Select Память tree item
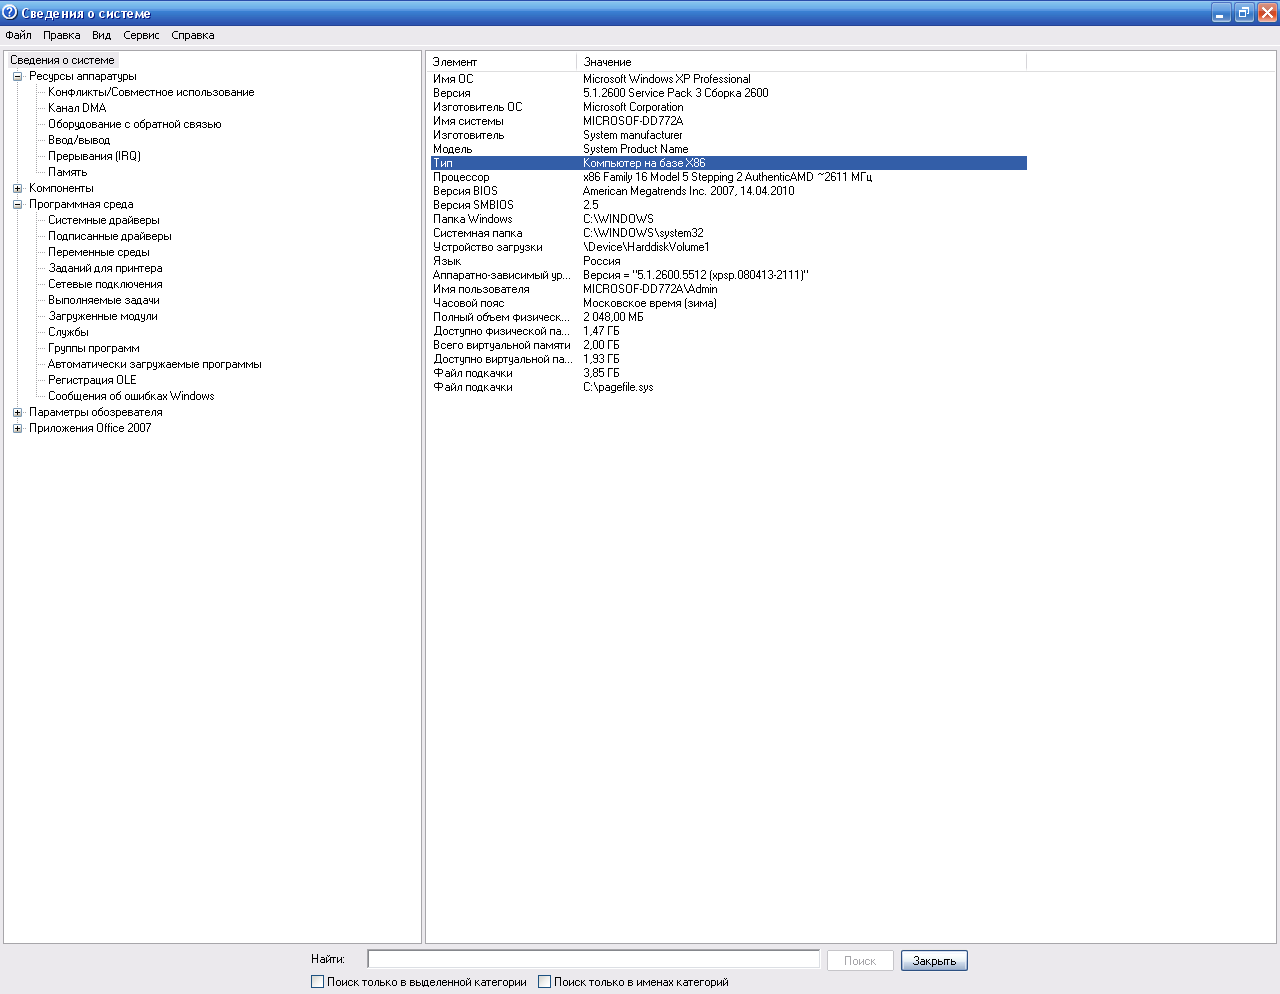Screen dimensions: 1280x994 click(67, 172)
